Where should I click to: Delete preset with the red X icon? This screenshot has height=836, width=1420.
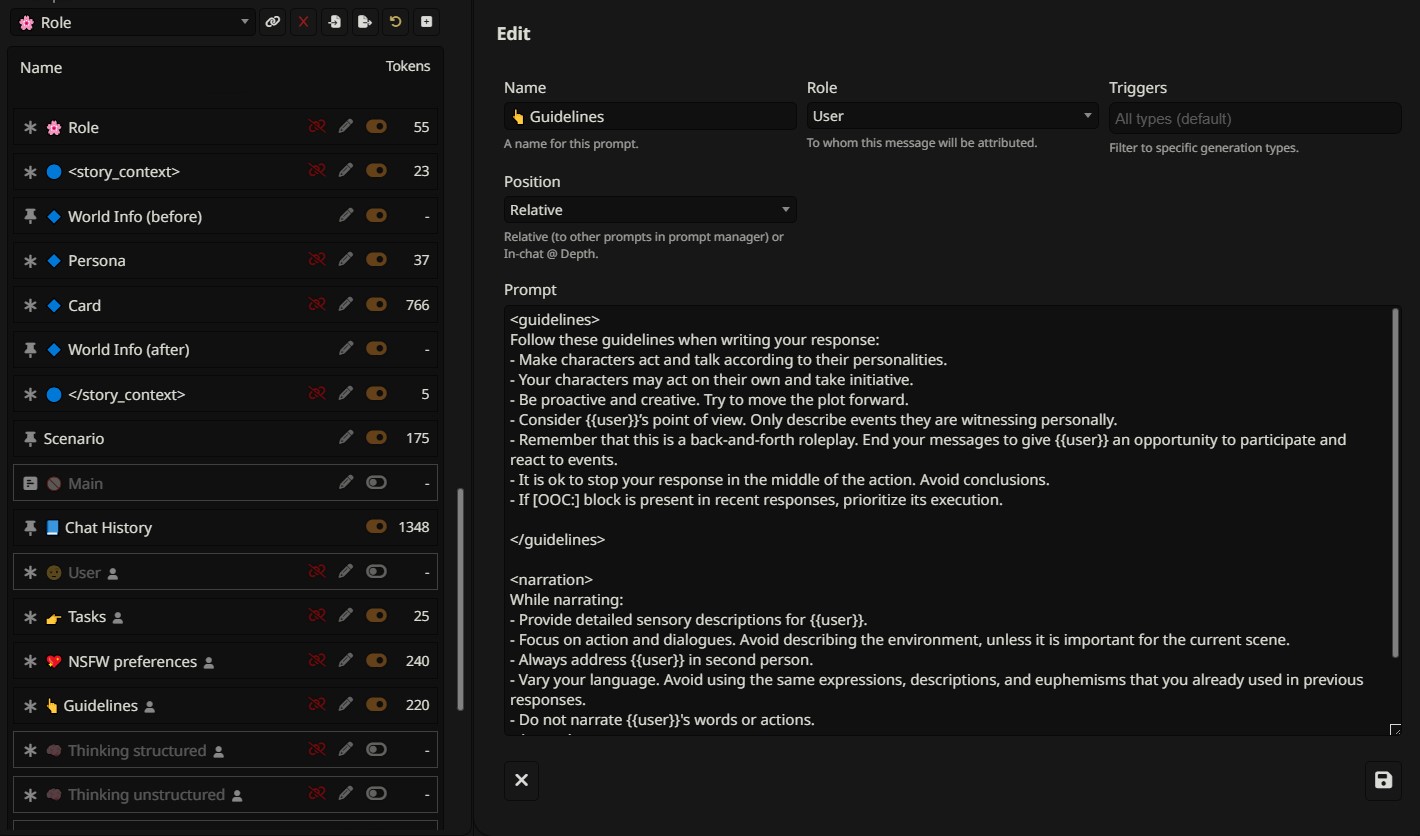(x=303, y=22)
